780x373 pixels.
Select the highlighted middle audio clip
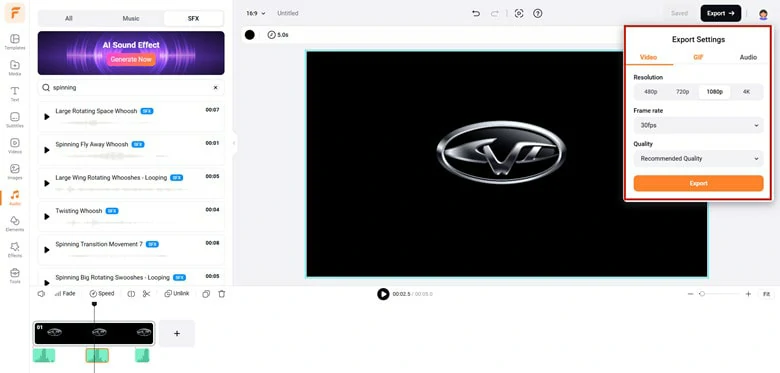97,355
